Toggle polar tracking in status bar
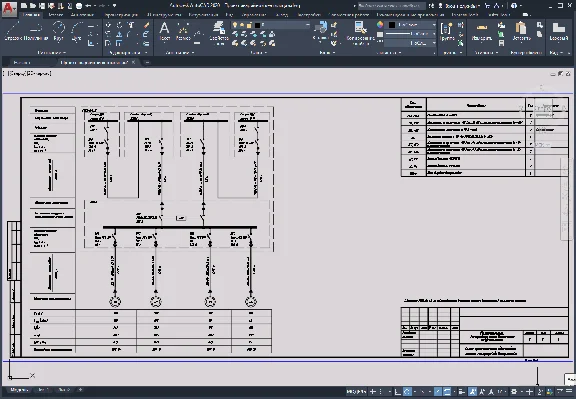Screen dimensions: 576x399 pyautogui.click(x=407, y=392)
